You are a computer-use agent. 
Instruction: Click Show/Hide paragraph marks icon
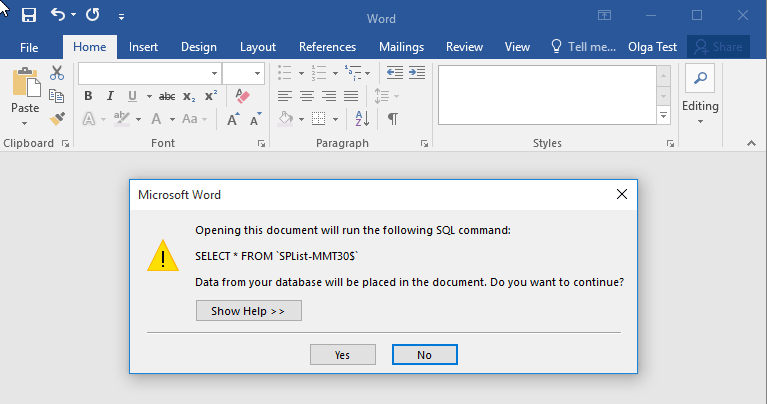393,118
